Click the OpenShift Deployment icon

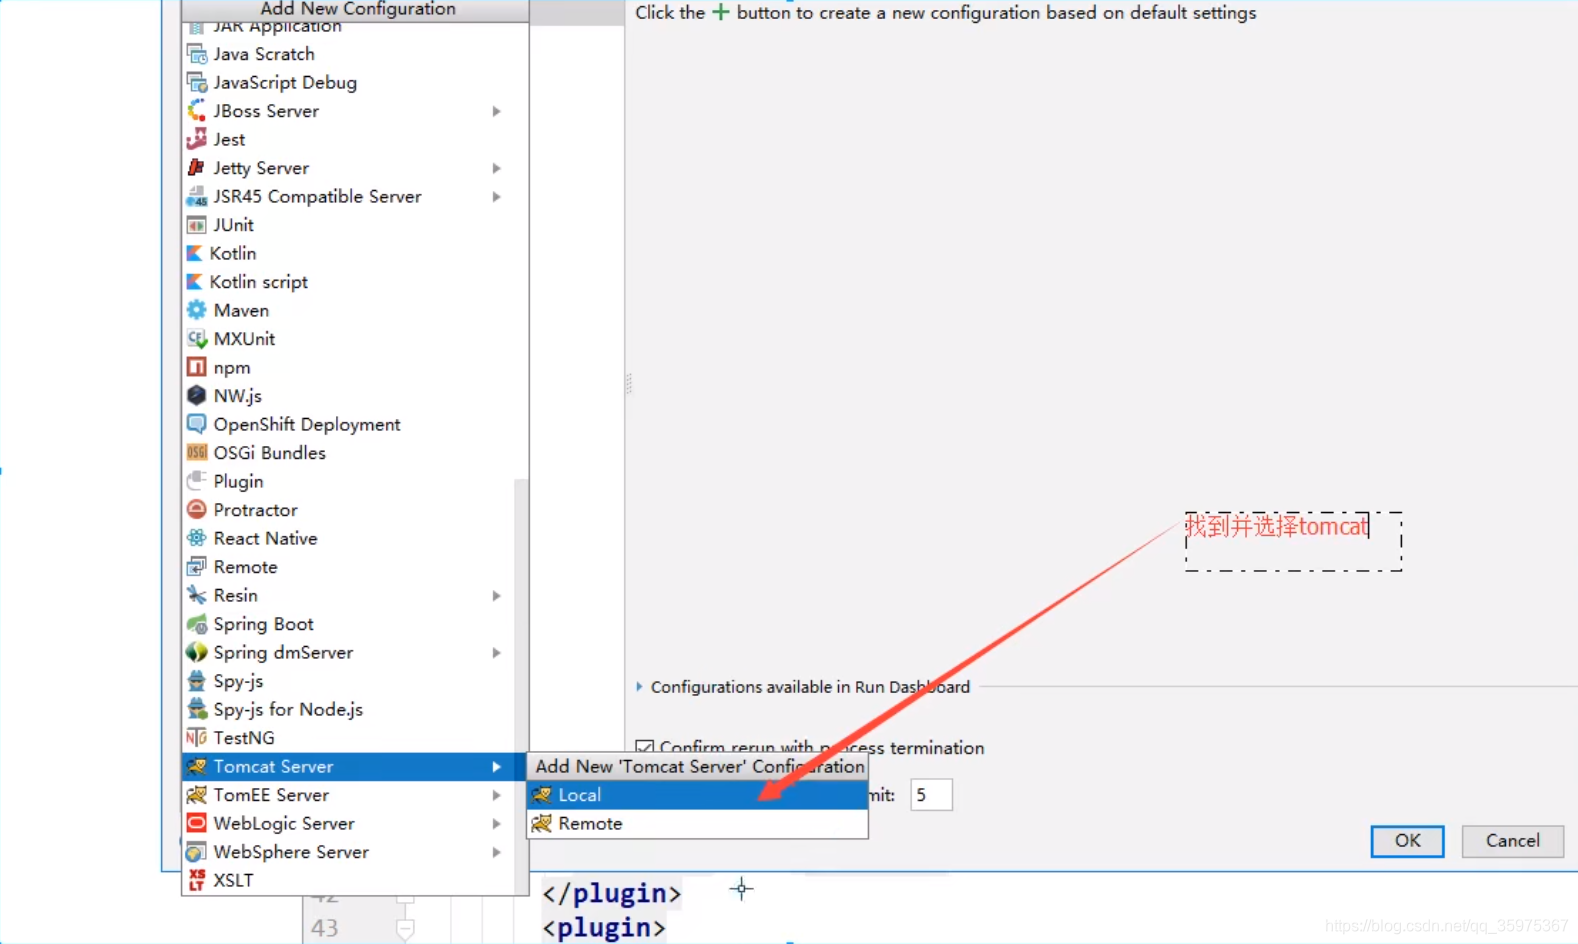click(197, 424)
